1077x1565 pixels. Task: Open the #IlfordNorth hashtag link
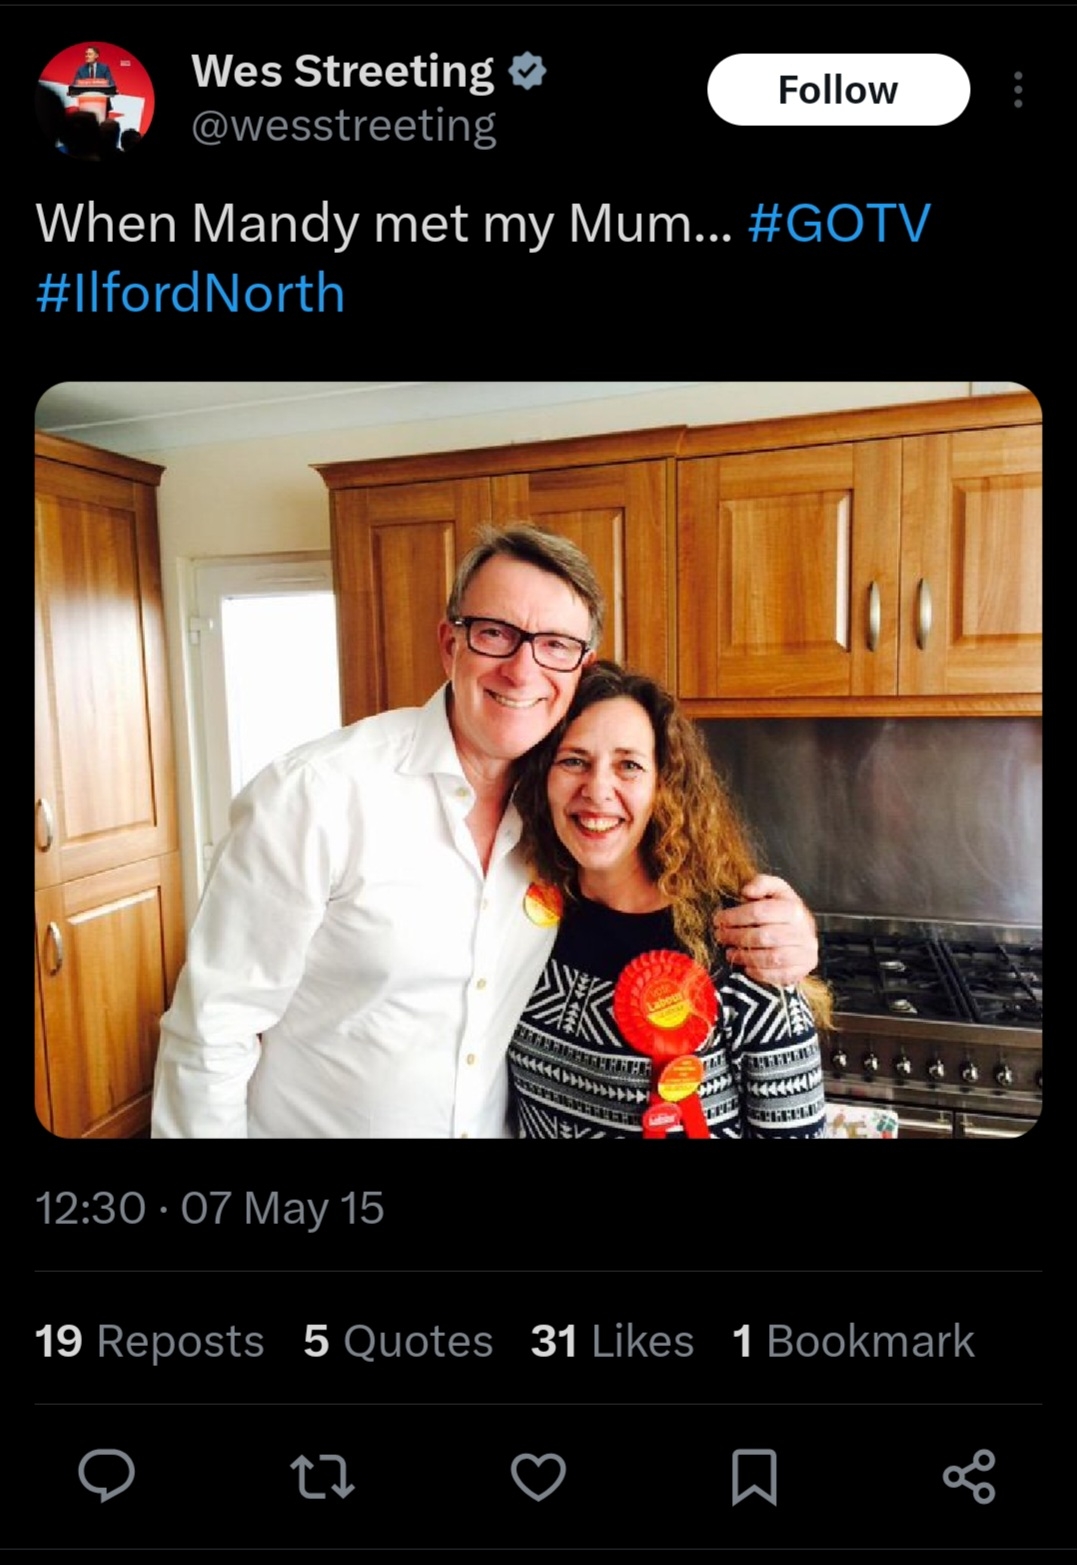pyautogui.click(x=190, y=294)
